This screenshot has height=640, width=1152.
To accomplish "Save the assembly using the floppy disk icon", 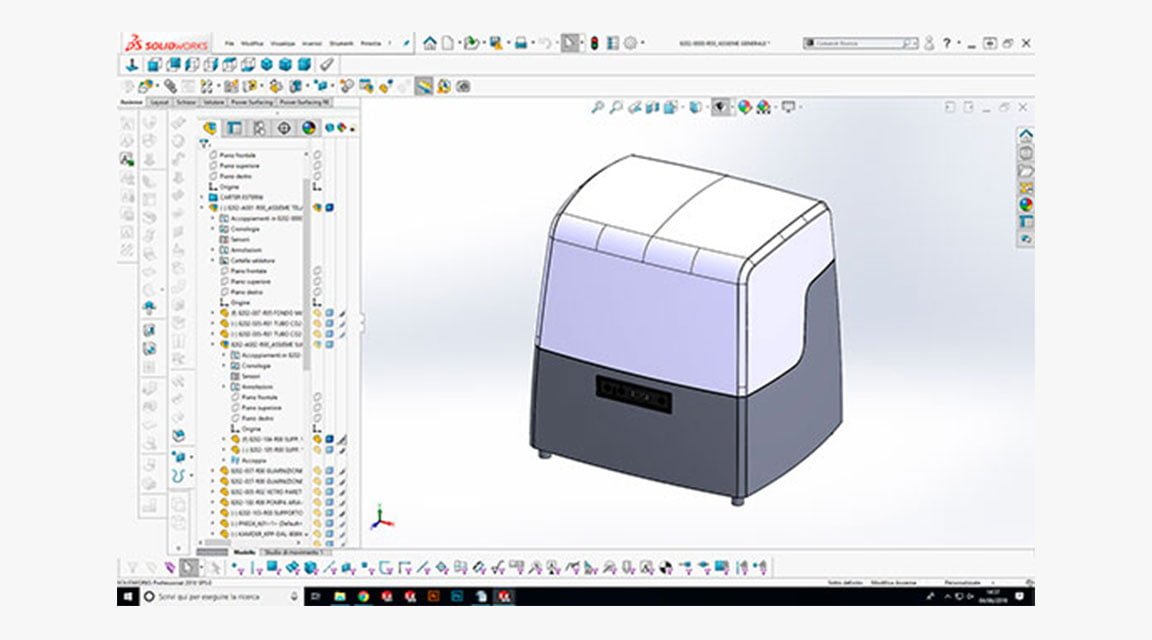I will (x=496, y=43).
